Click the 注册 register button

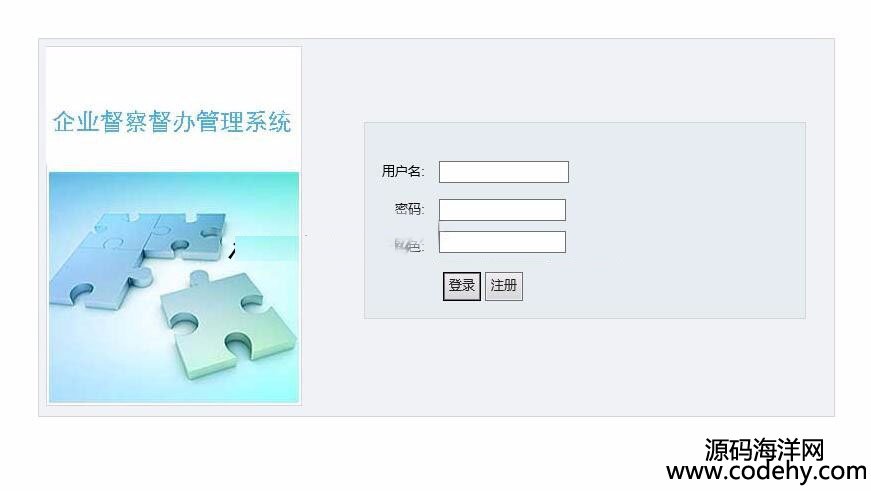click(x=504, y=286)
